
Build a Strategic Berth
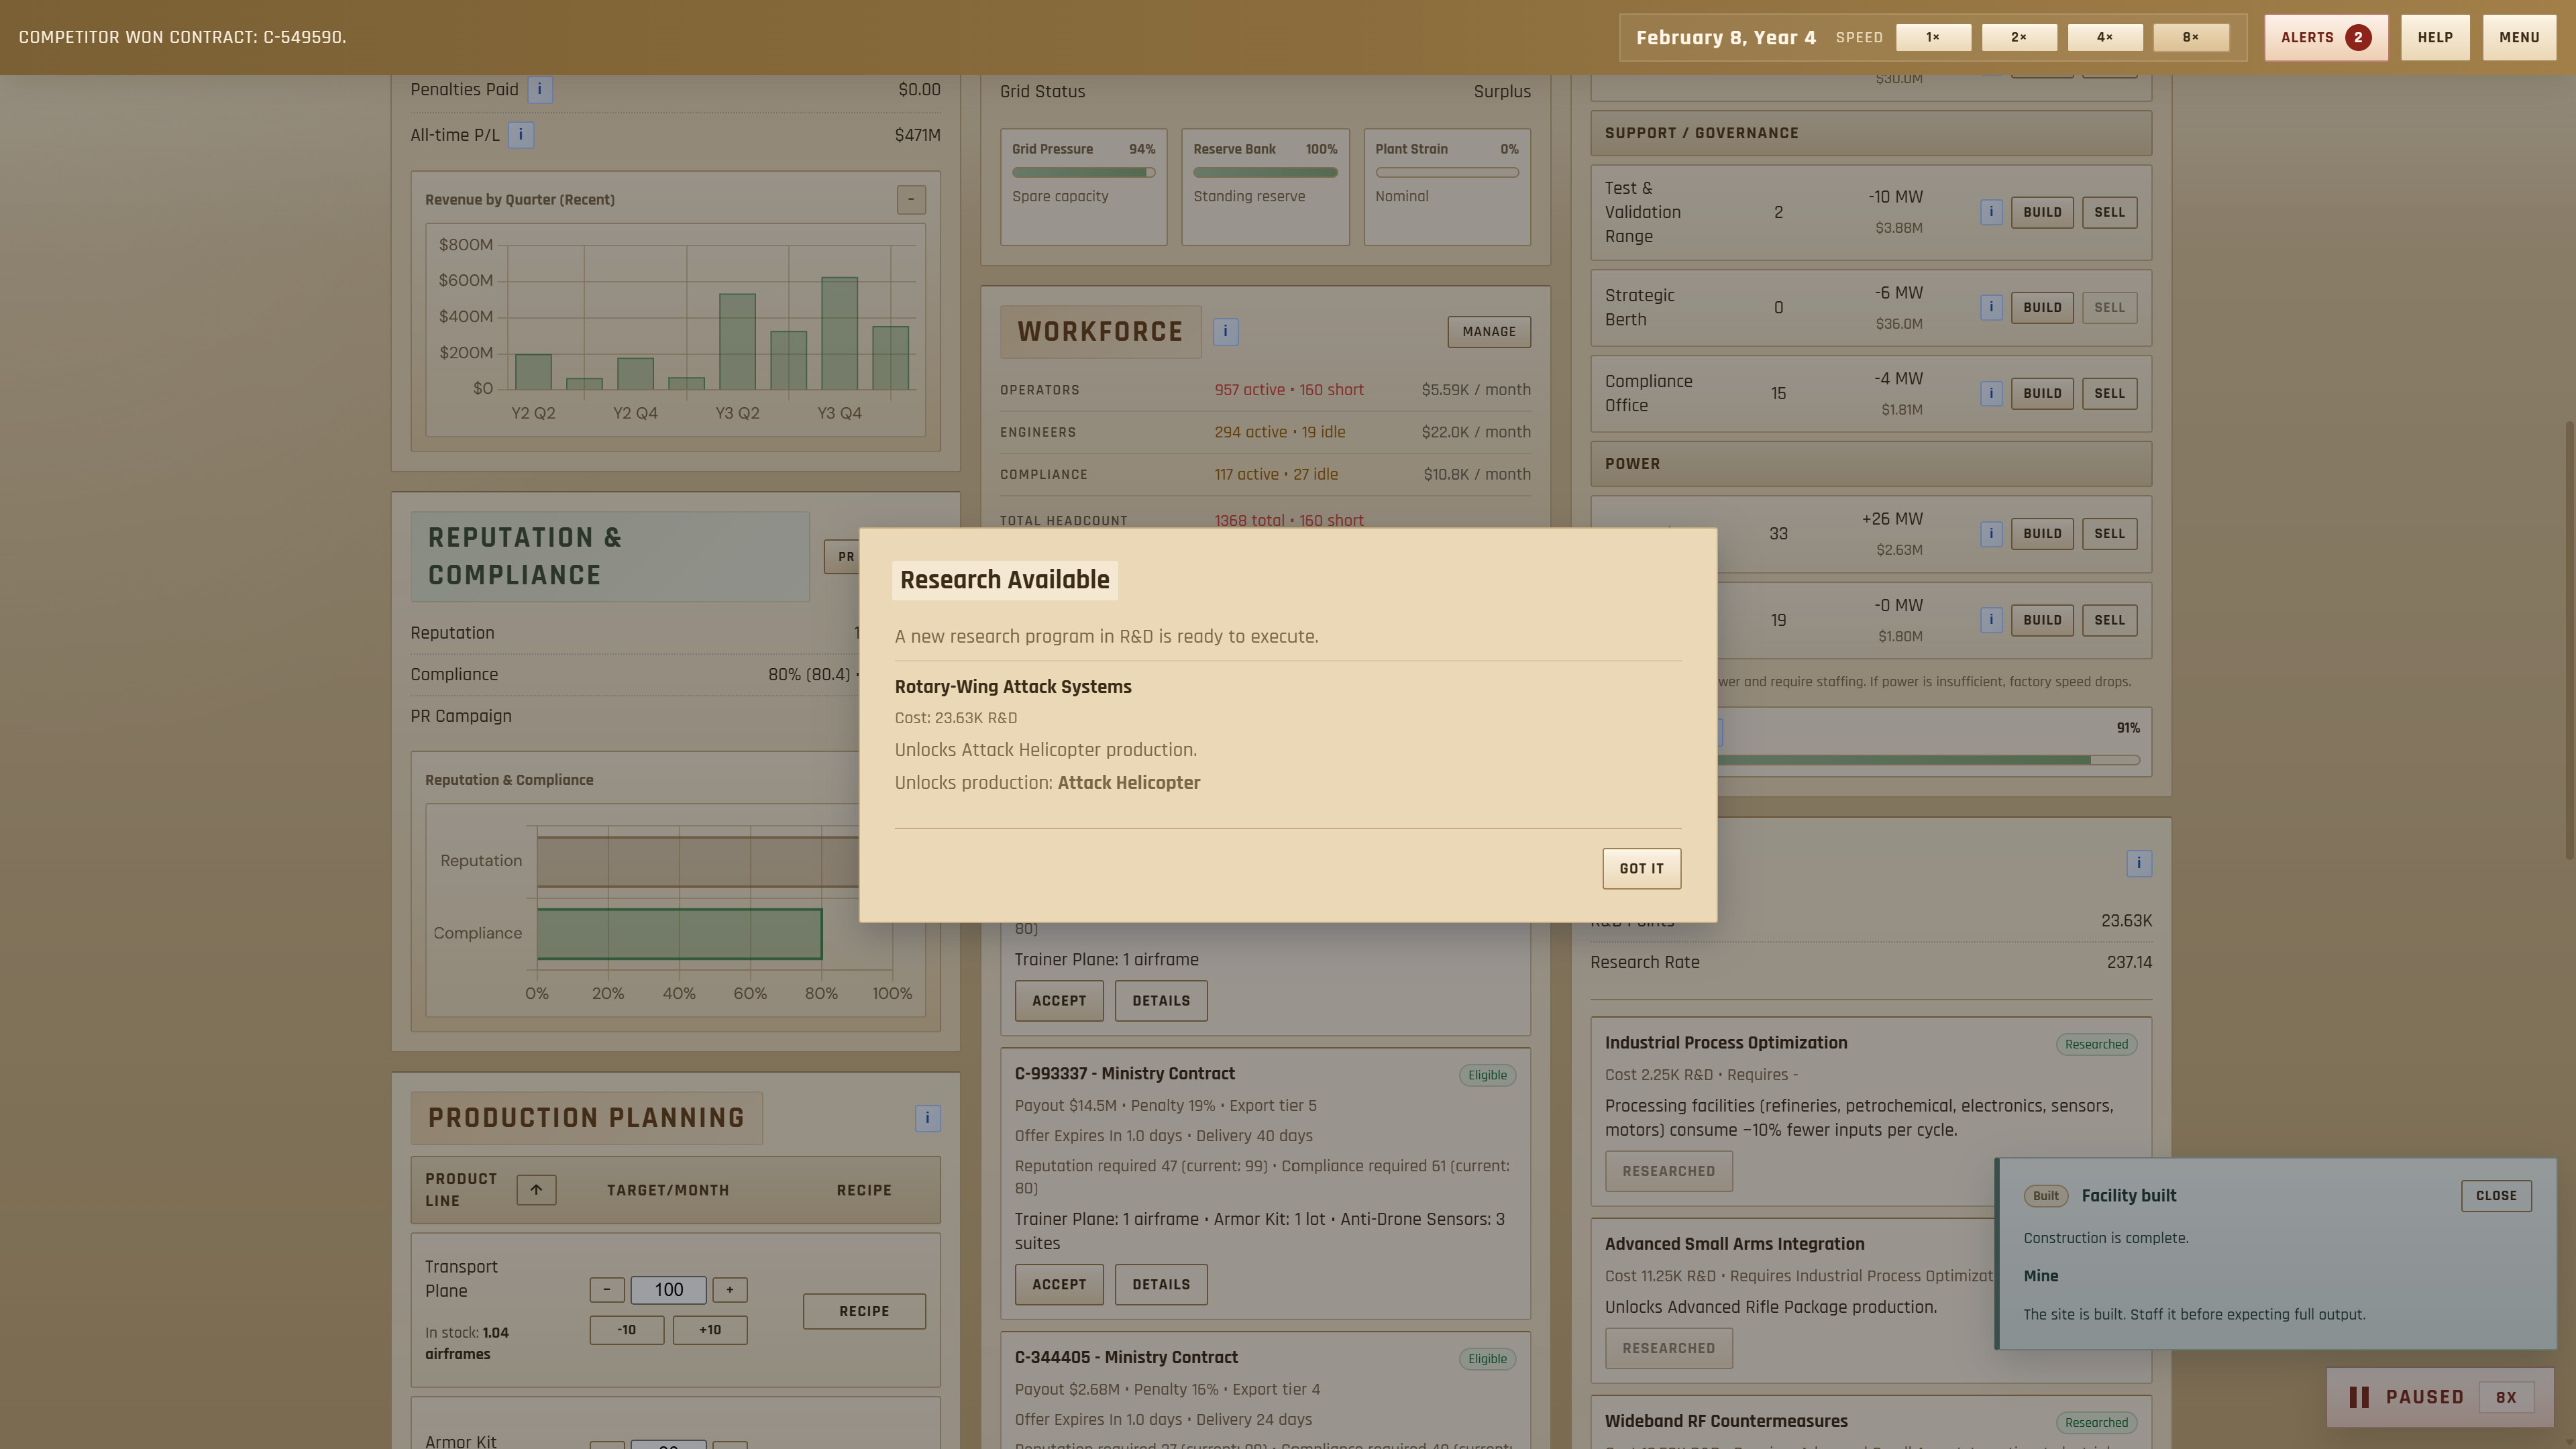pos(2042,307)
